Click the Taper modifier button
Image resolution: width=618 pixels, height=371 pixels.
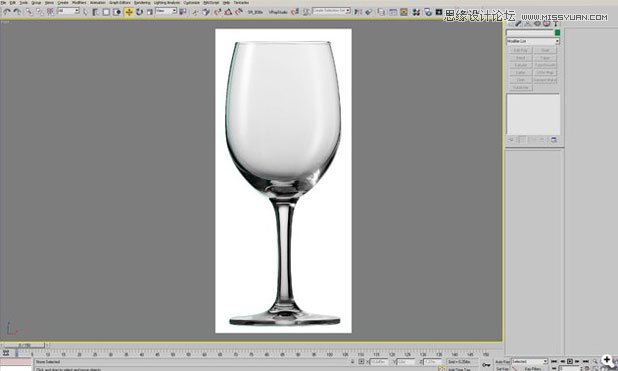point(545,58)
